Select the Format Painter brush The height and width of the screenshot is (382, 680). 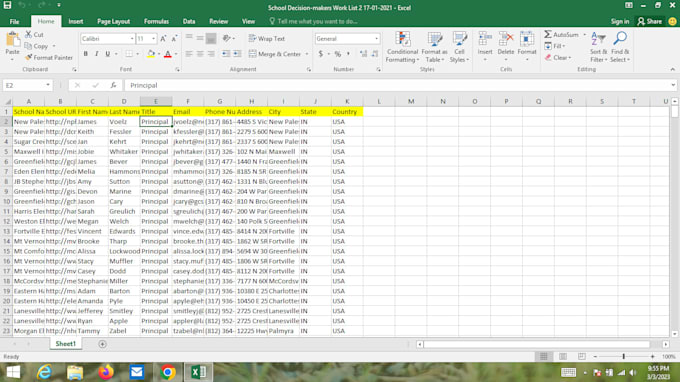coord(29,57)
